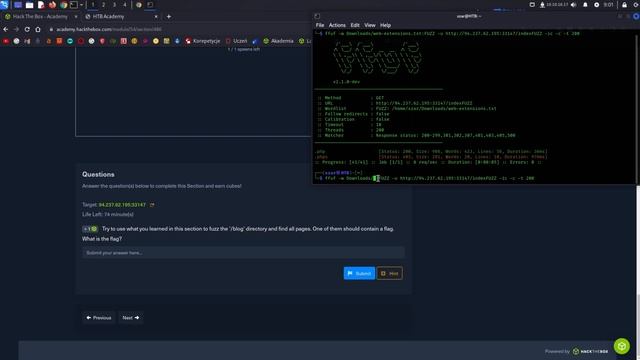
Task: Focus the academy.hackthebox.com address bar
Action: (x=109, y=29)
